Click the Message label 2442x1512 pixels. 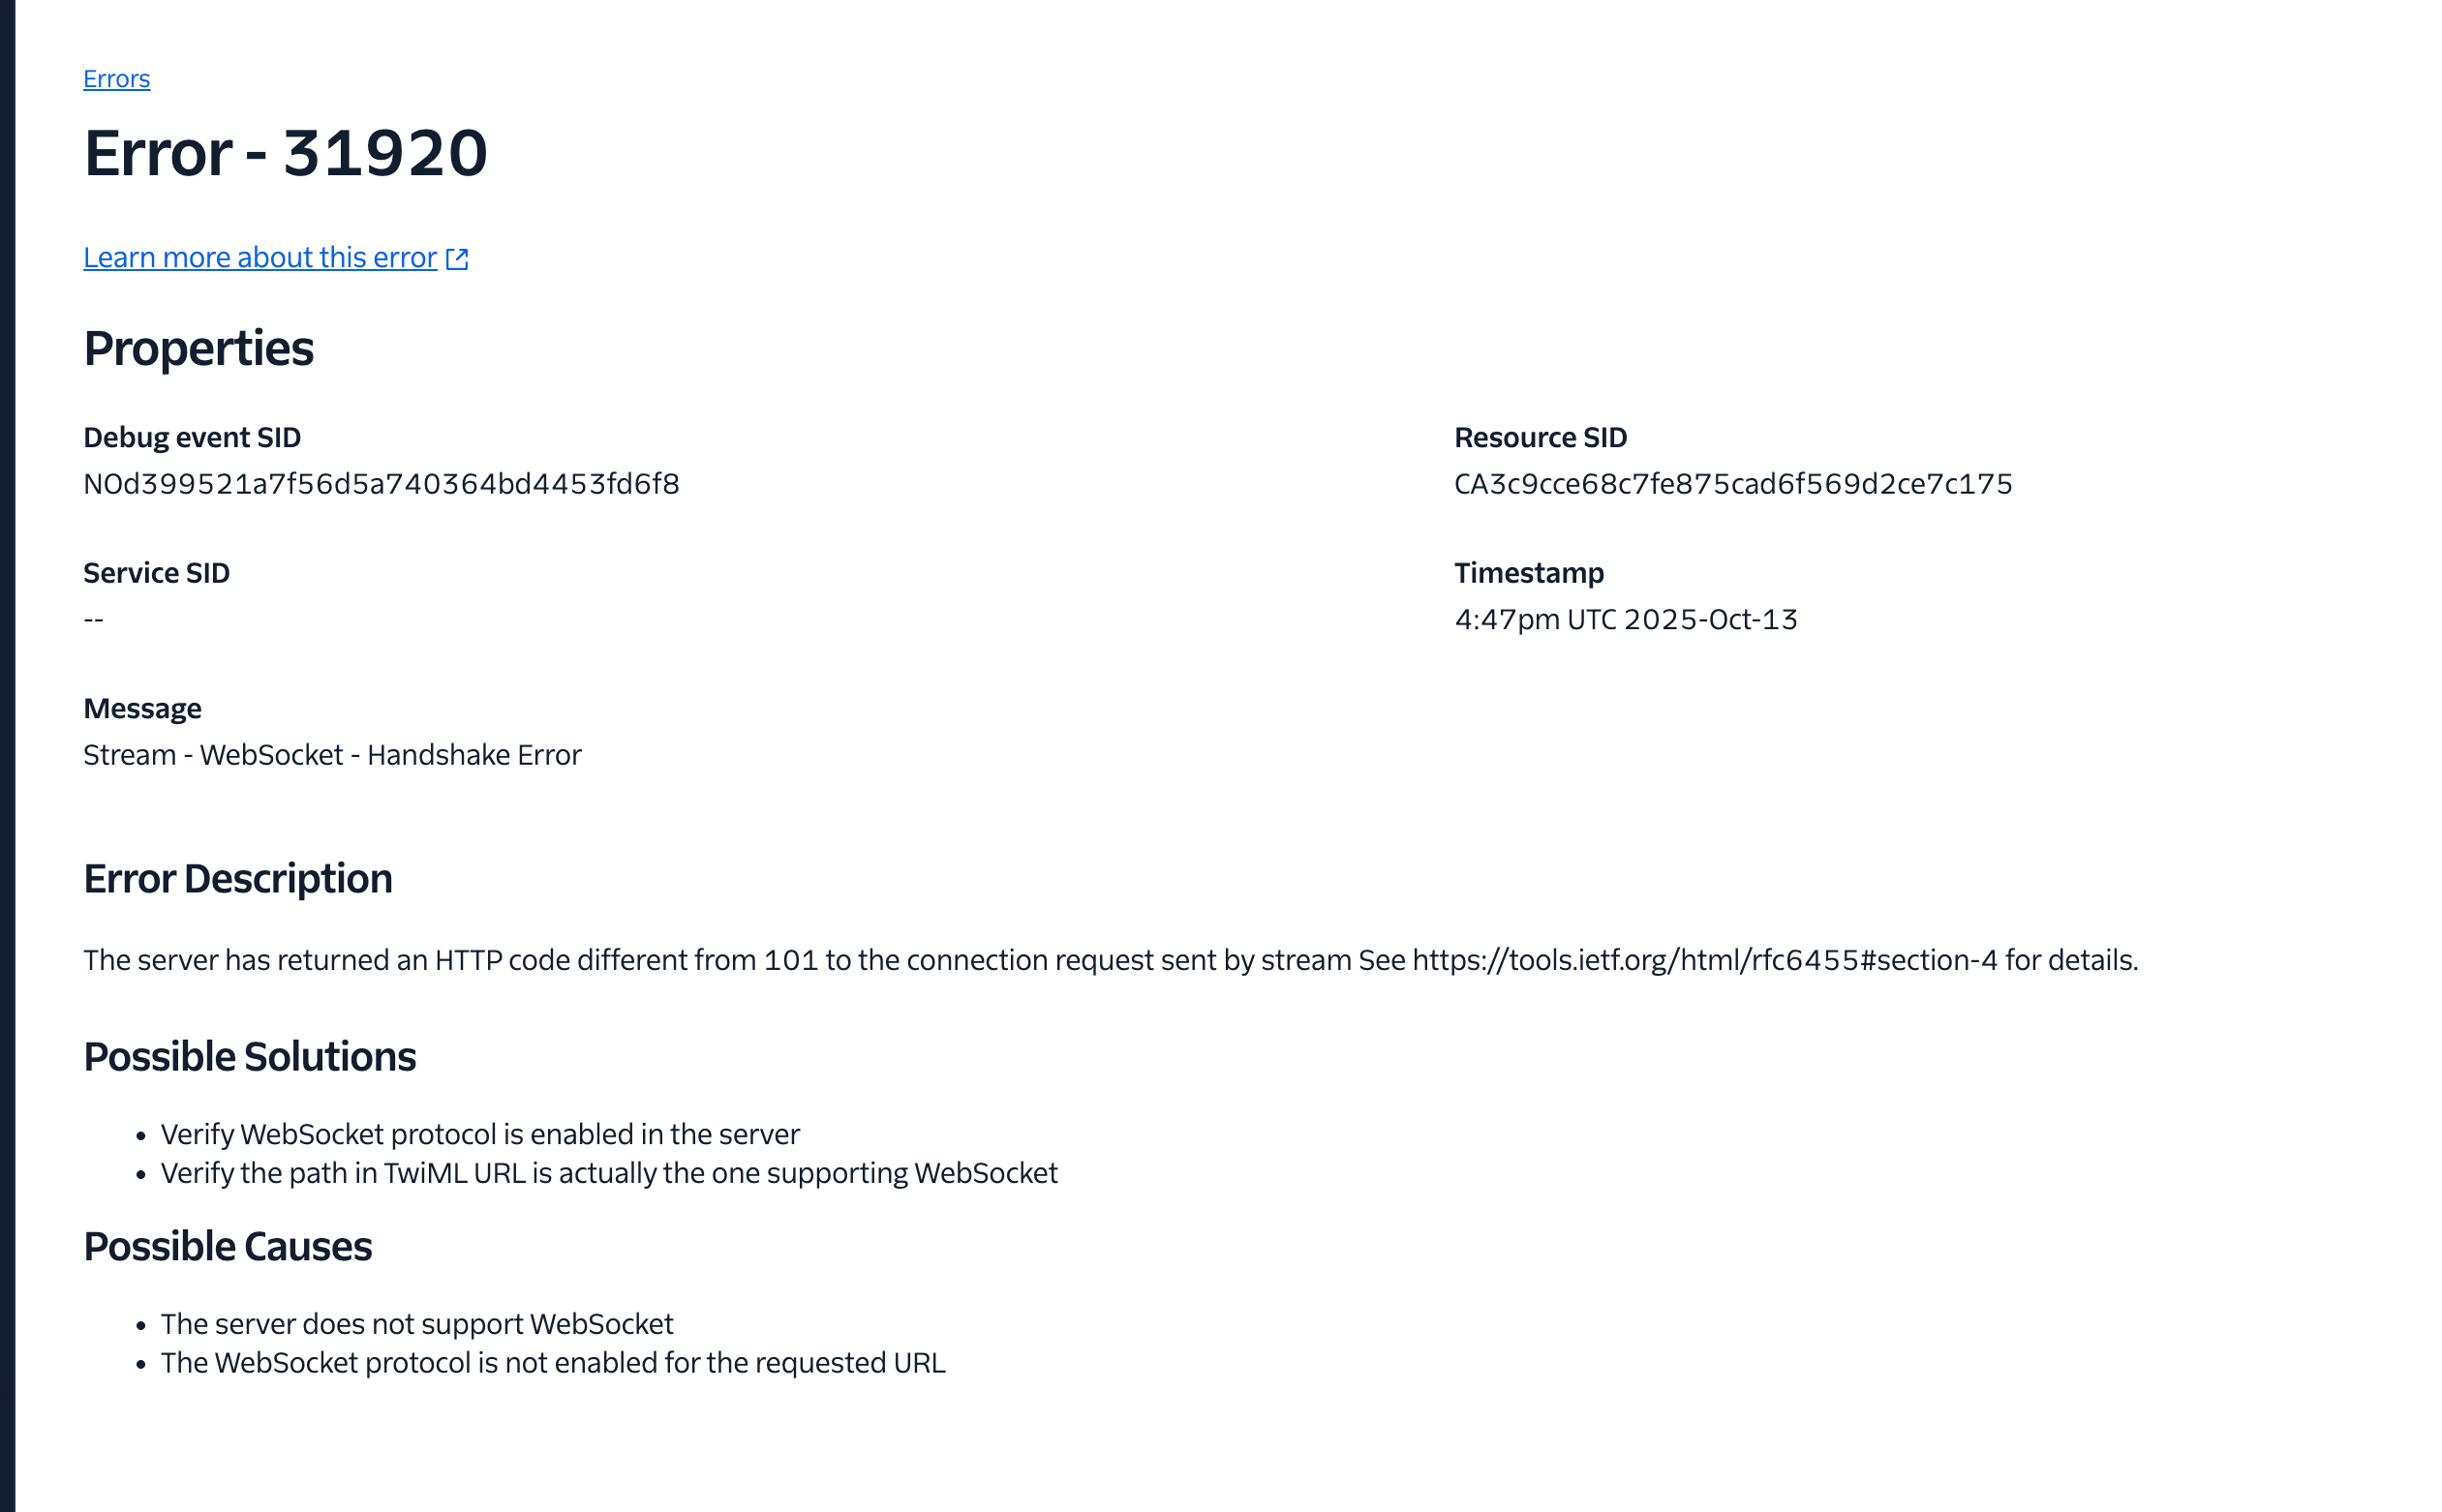click(x=142, y=709)
